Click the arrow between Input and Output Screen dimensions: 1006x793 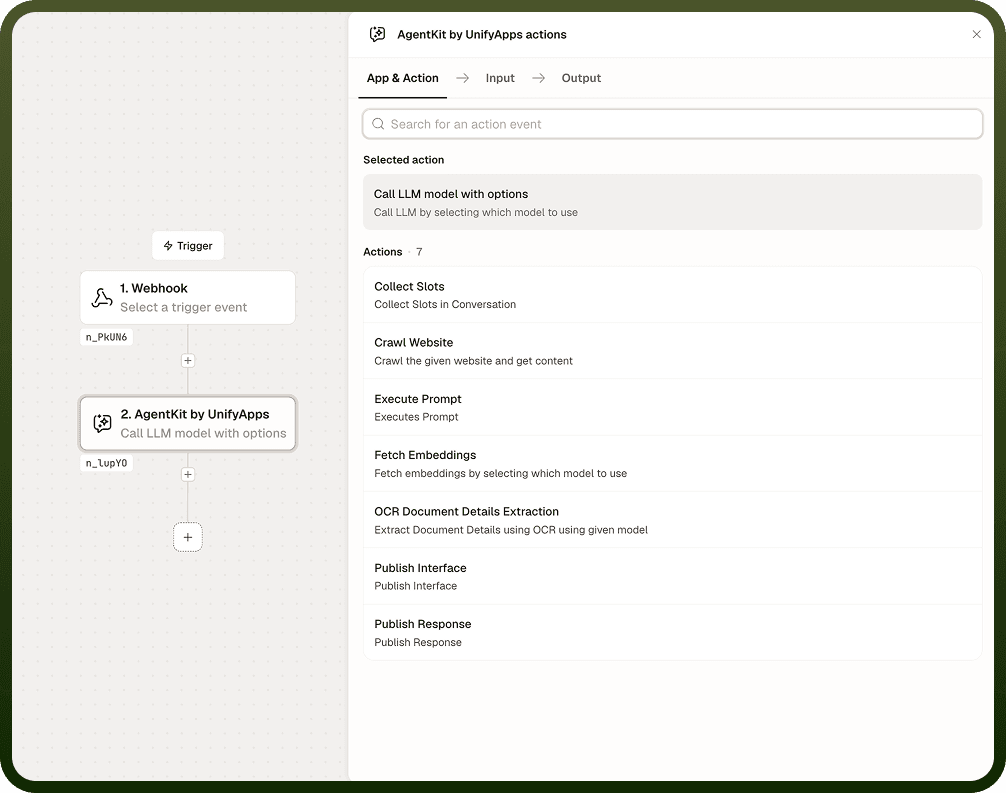click(x=538, y=78)
